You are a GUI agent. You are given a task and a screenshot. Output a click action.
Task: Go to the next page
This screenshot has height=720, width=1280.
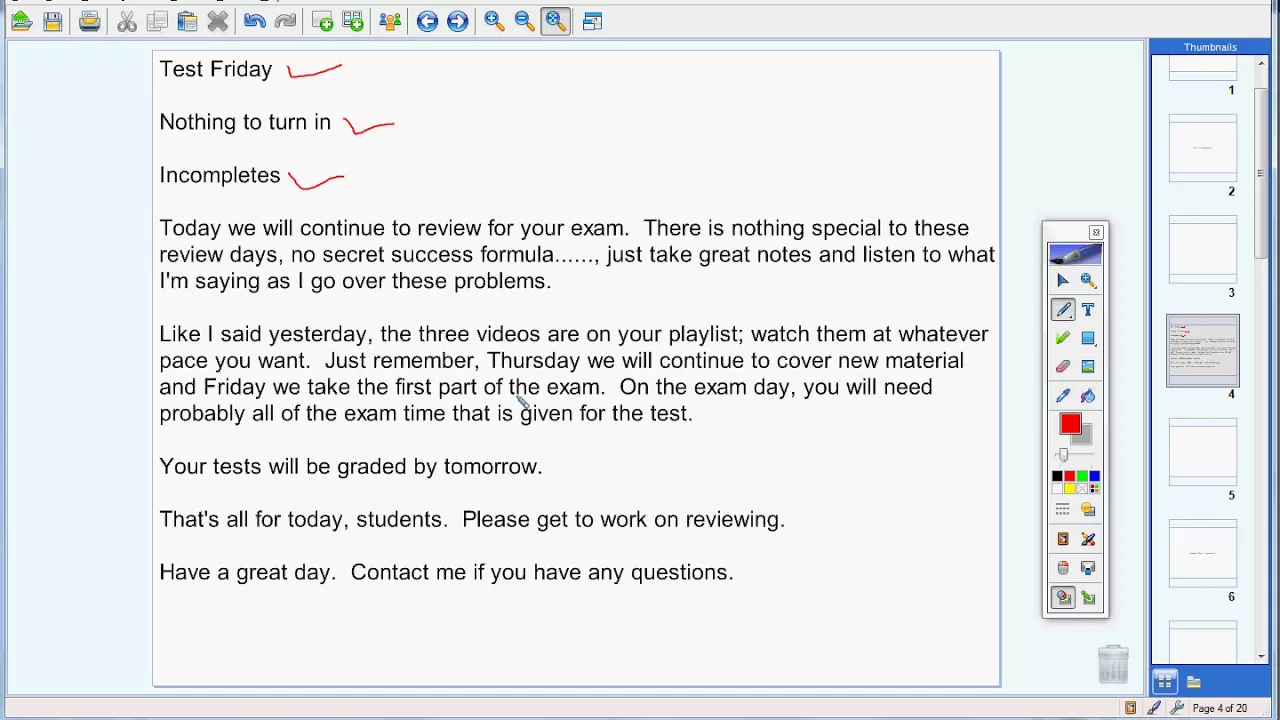(457, 21)
